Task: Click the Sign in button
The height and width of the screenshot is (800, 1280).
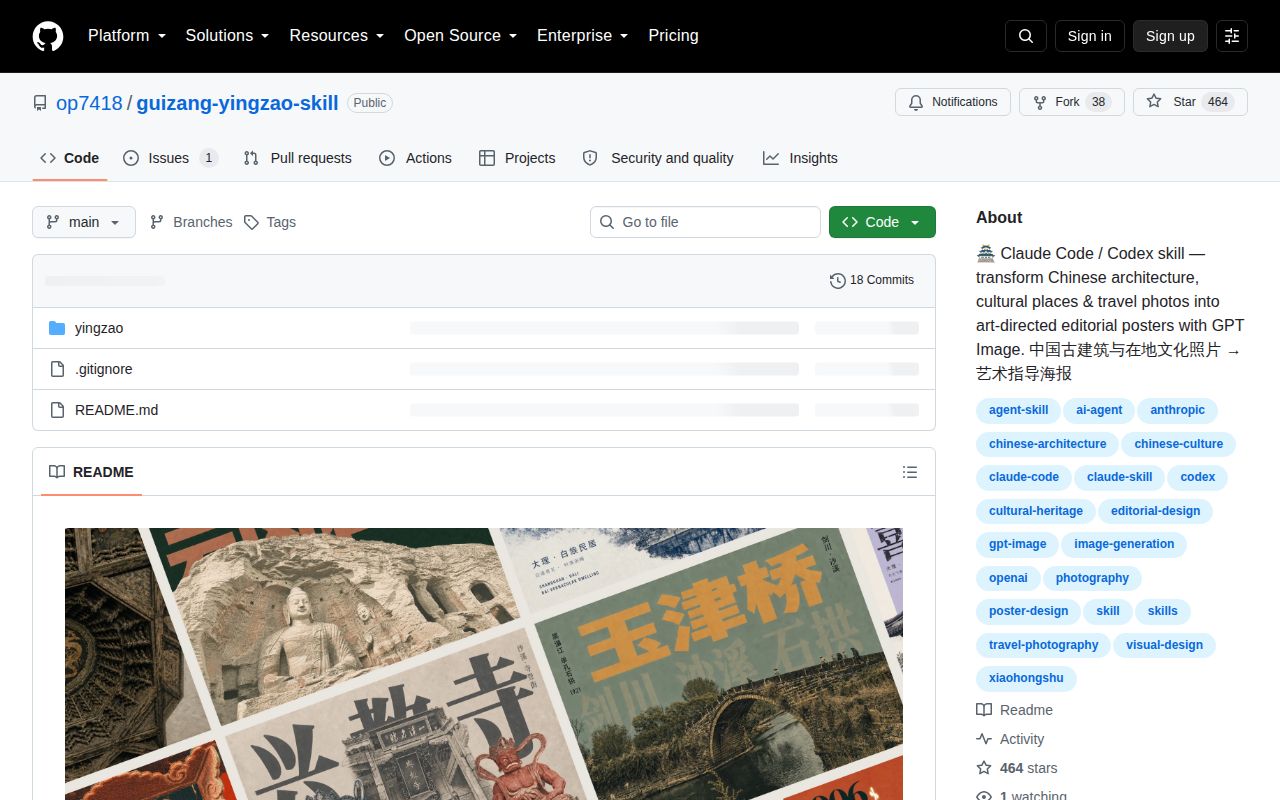Action: (1089, 36)
